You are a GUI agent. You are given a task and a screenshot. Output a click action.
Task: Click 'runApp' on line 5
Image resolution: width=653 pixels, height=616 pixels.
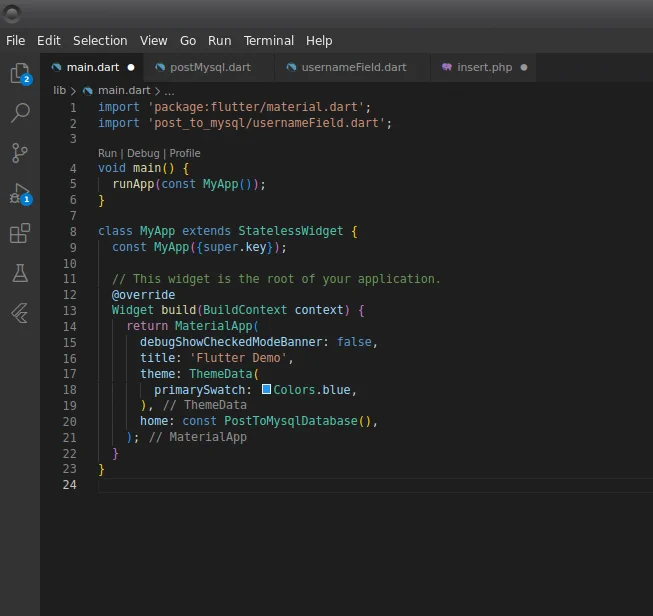[133, 184]
